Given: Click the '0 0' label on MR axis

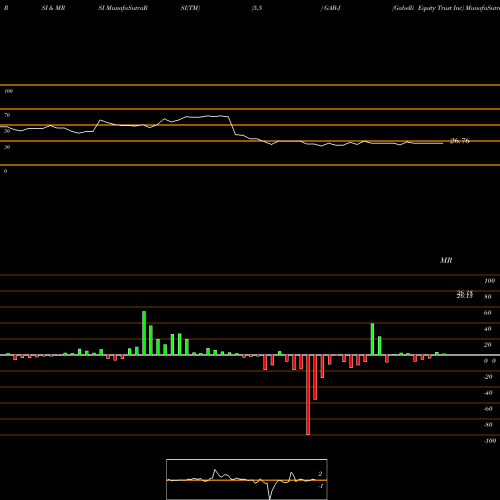Looking at the screenshot, I should tap(490, 361).
